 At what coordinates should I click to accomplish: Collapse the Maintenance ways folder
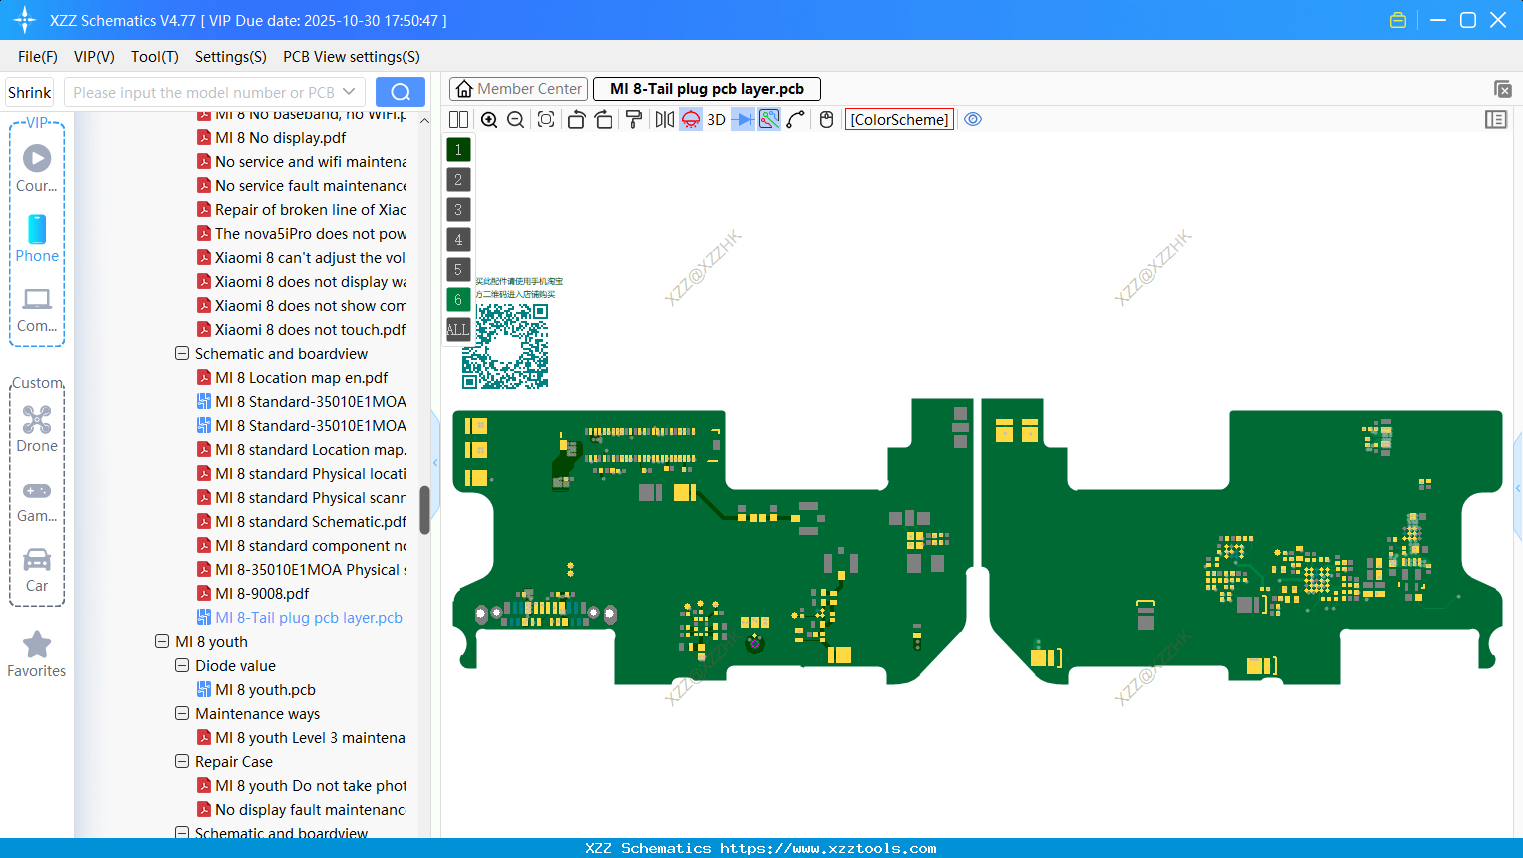pos(182,713)
